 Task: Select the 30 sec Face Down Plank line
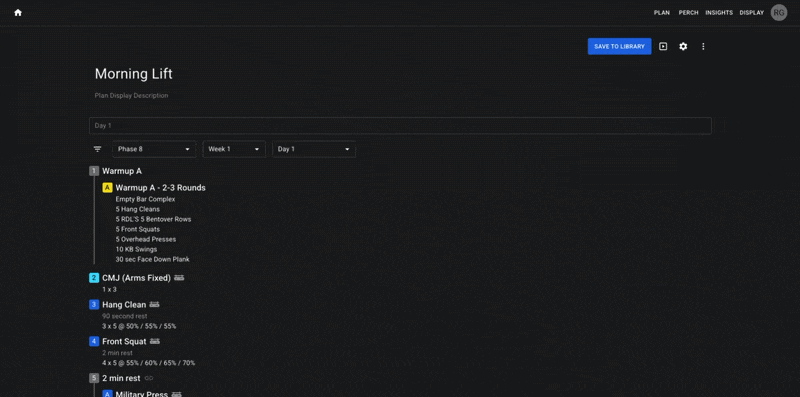pos(152,259)
